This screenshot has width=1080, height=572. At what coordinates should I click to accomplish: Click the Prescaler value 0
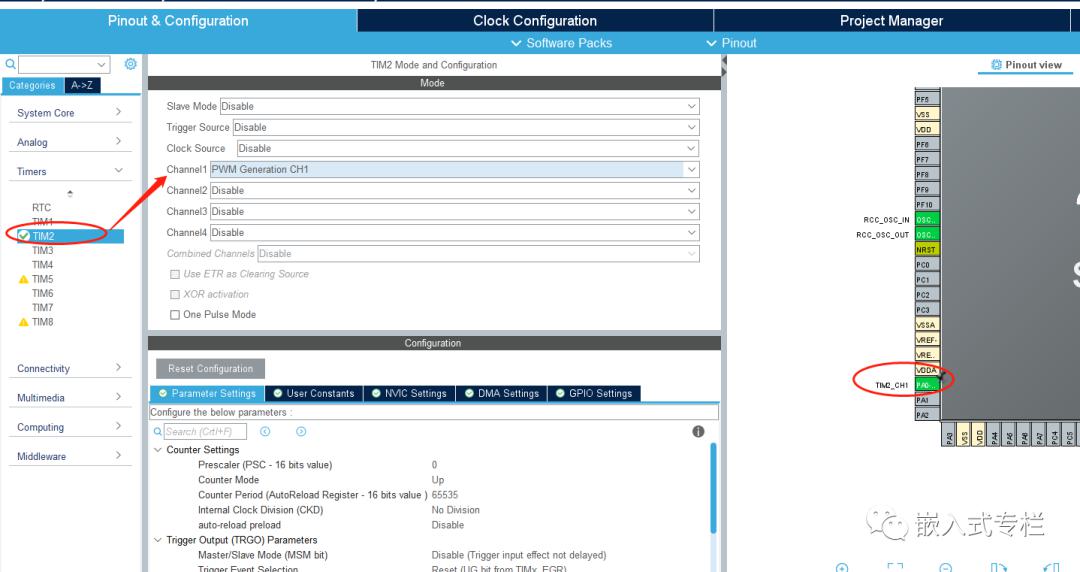[x=435, y=464]
